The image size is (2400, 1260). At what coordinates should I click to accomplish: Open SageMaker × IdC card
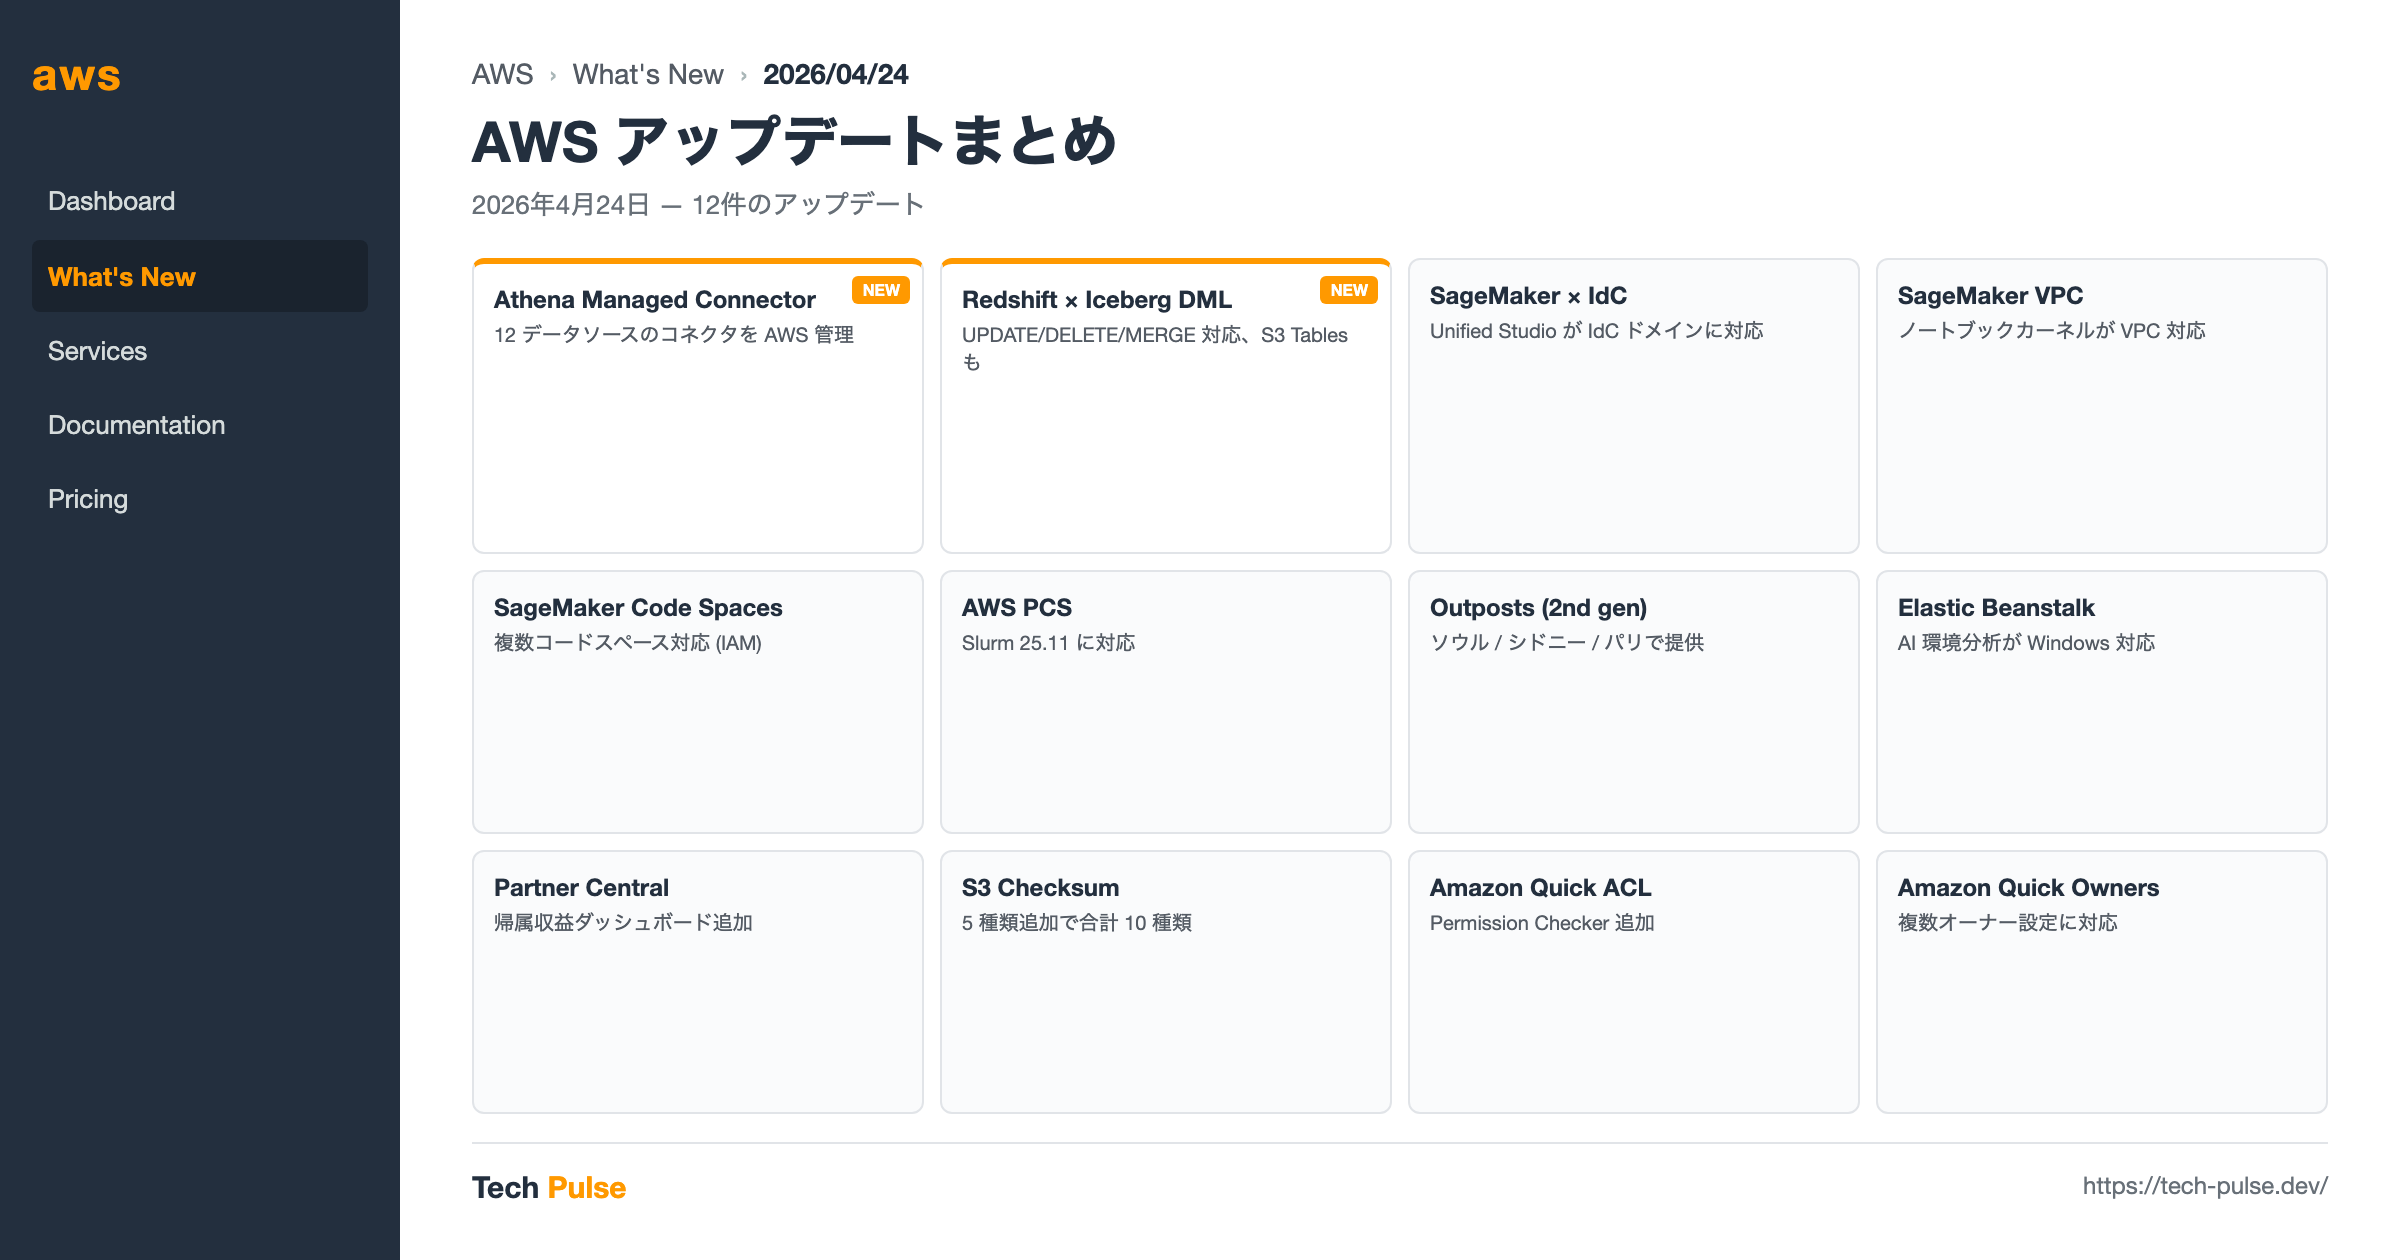click(1634, 406)
